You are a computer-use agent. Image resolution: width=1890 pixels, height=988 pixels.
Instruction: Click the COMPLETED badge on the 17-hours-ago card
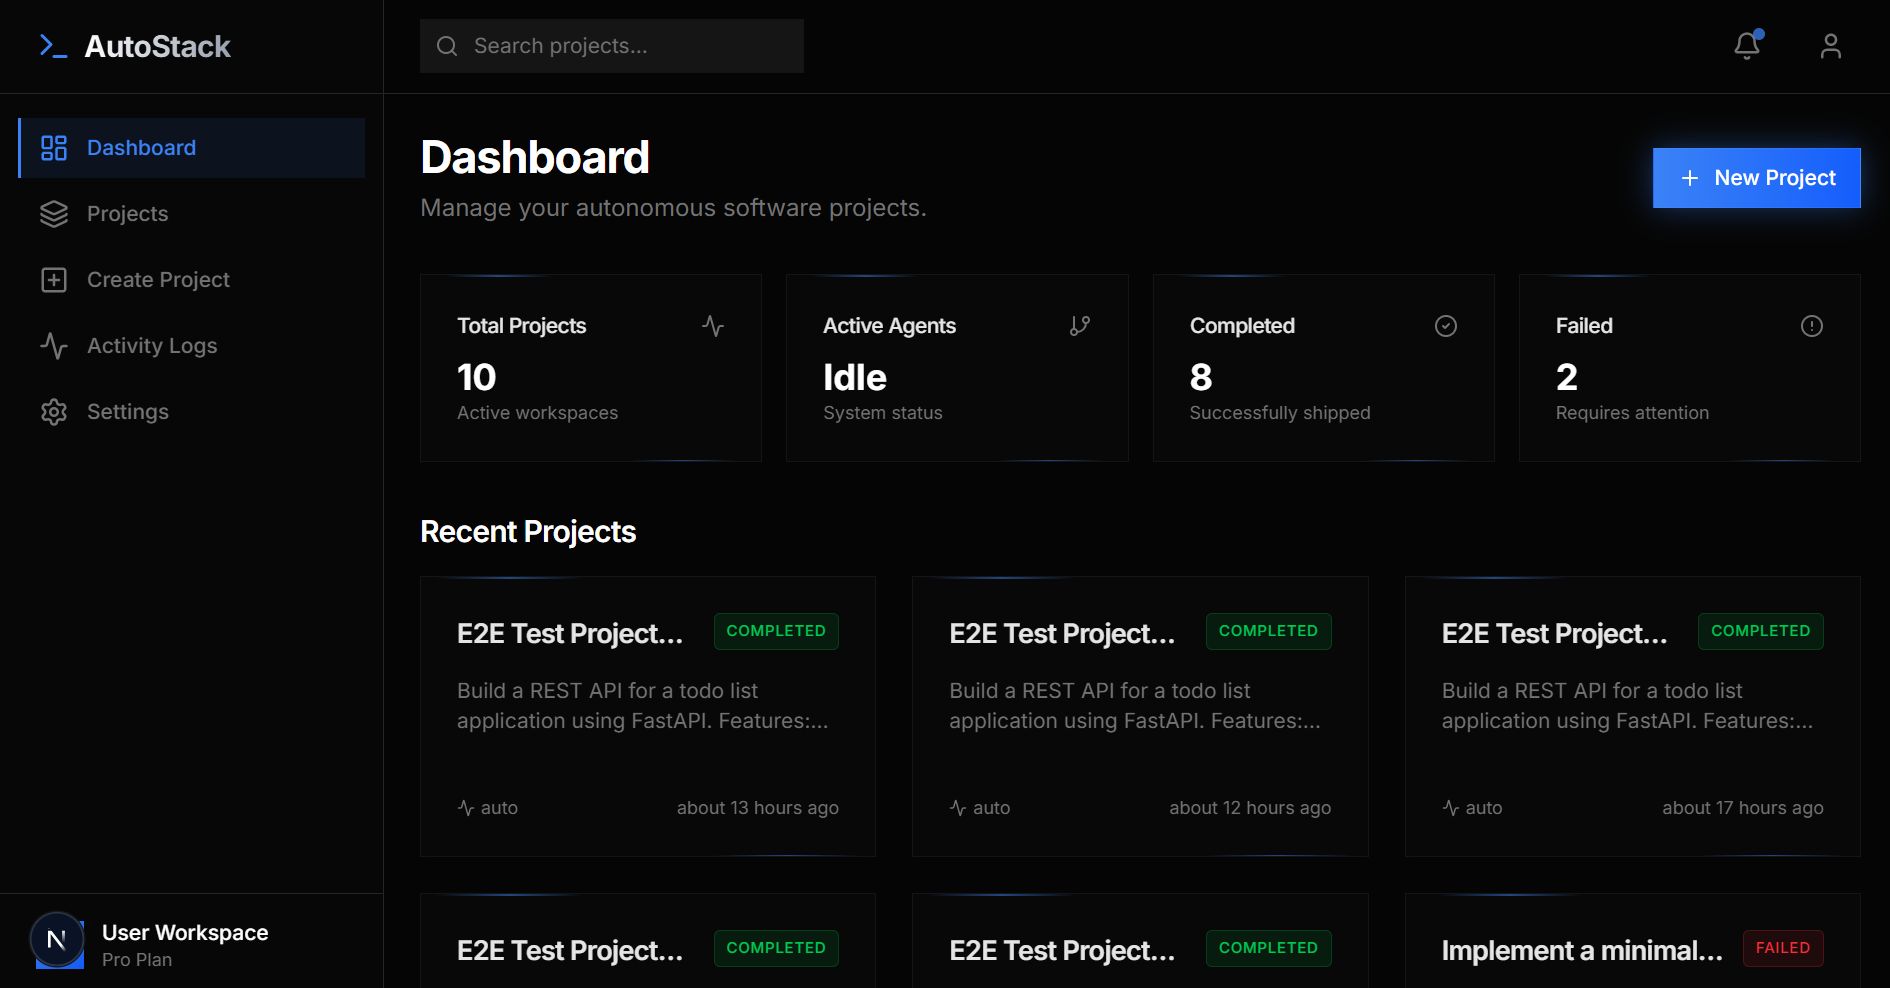pos(1760,631)
